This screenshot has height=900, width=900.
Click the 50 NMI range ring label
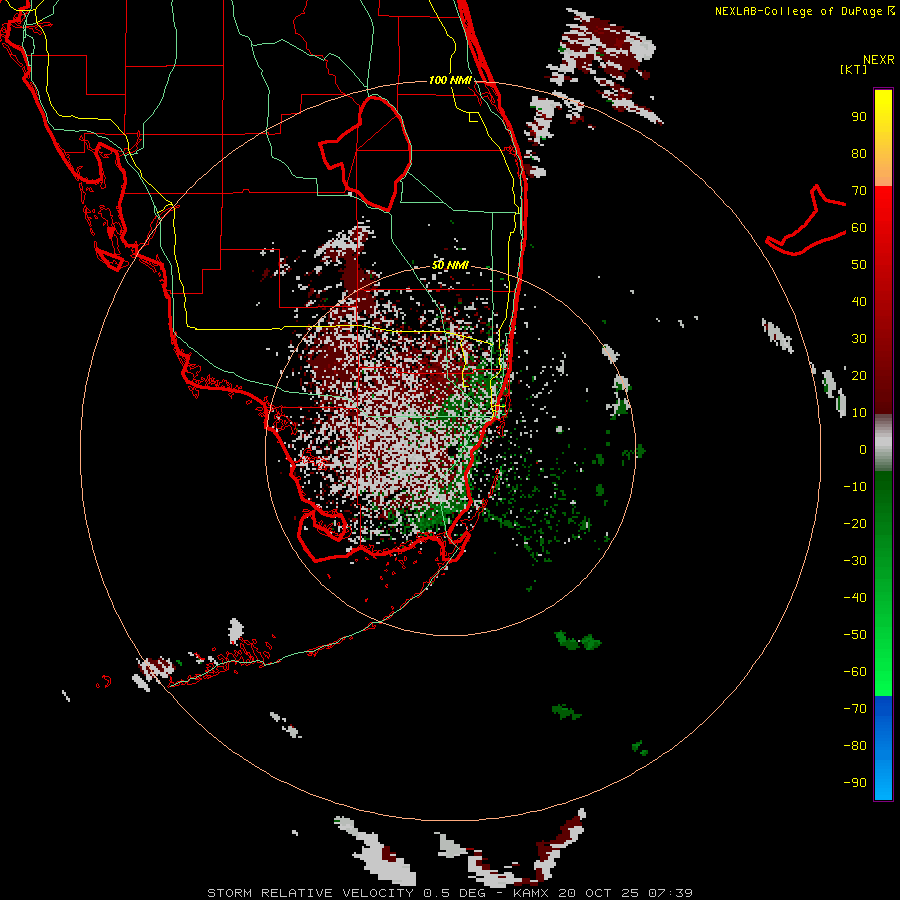click(450, 265)
